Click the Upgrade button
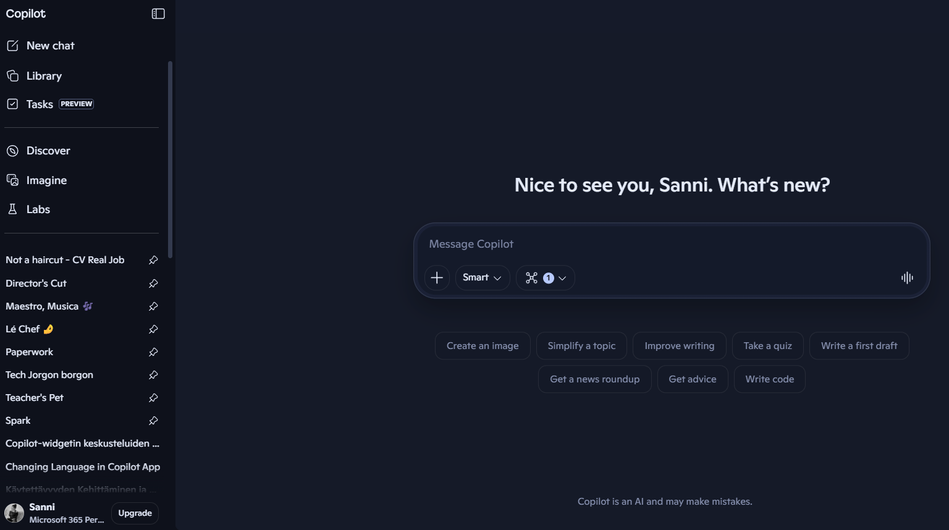 point(135,513)
